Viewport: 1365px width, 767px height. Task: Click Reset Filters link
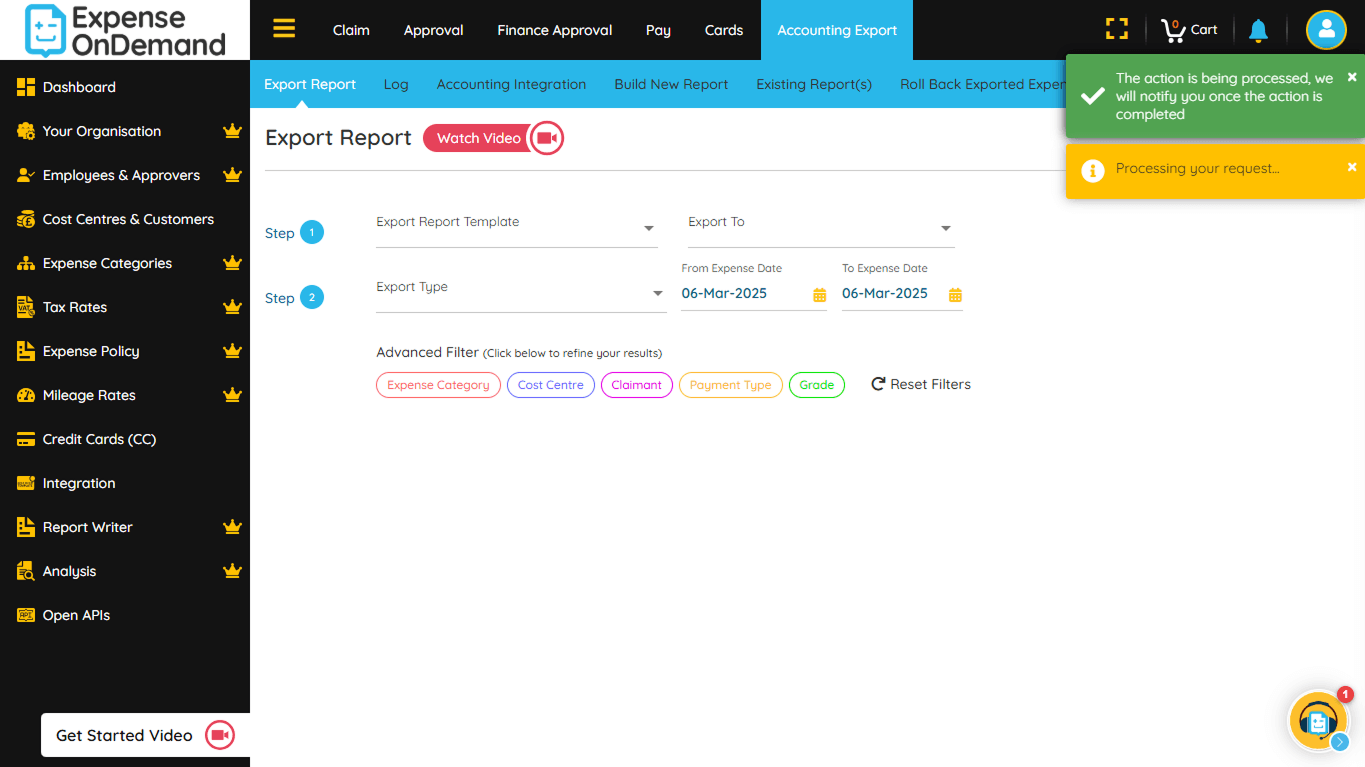click(x=921, y=384)
